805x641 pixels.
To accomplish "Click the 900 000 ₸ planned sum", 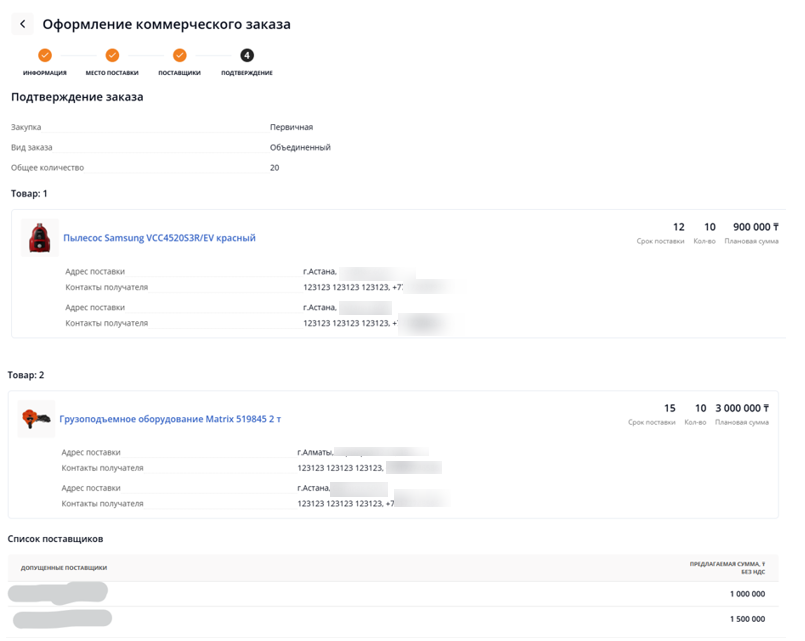I will 755,227.
